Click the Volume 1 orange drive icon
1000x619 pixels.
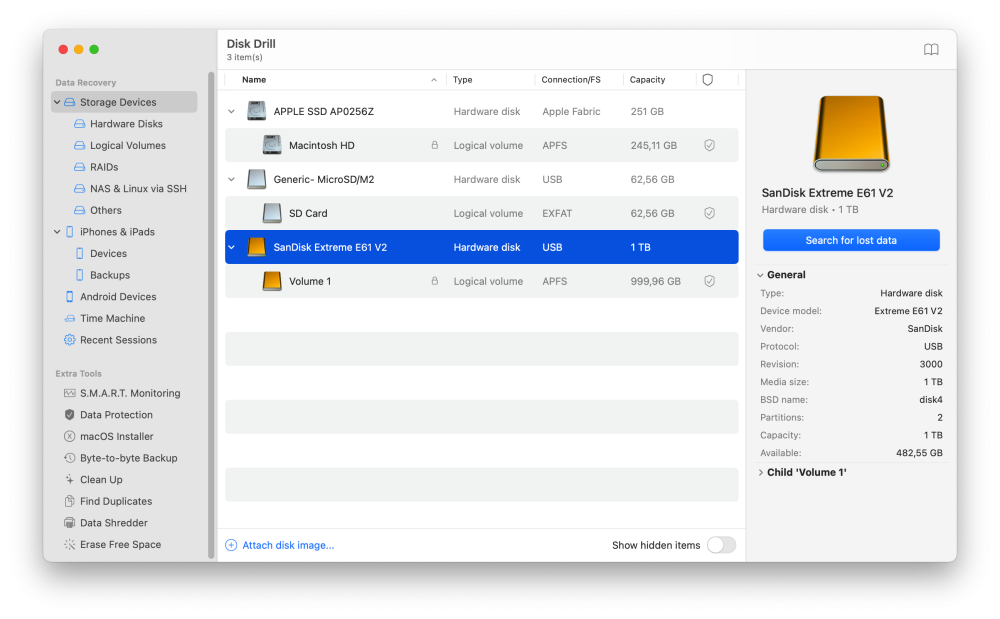[x=272, y=281]
